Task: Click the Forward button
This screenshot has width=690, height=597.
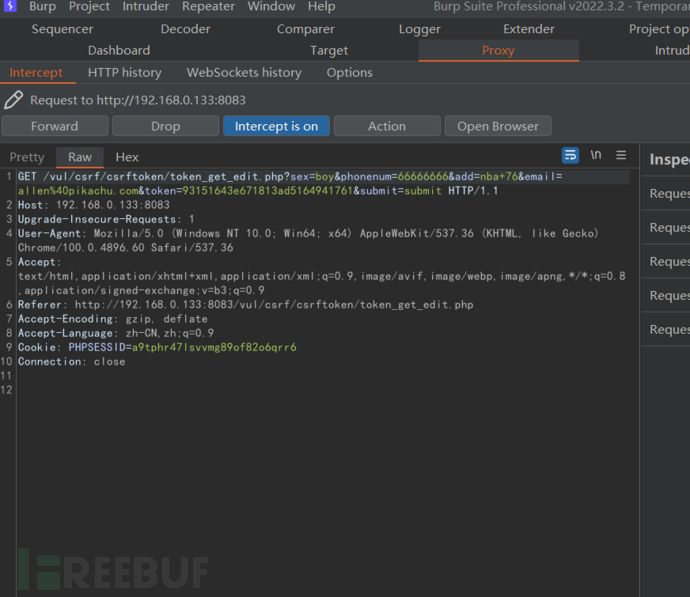Action: click(55, 126)
